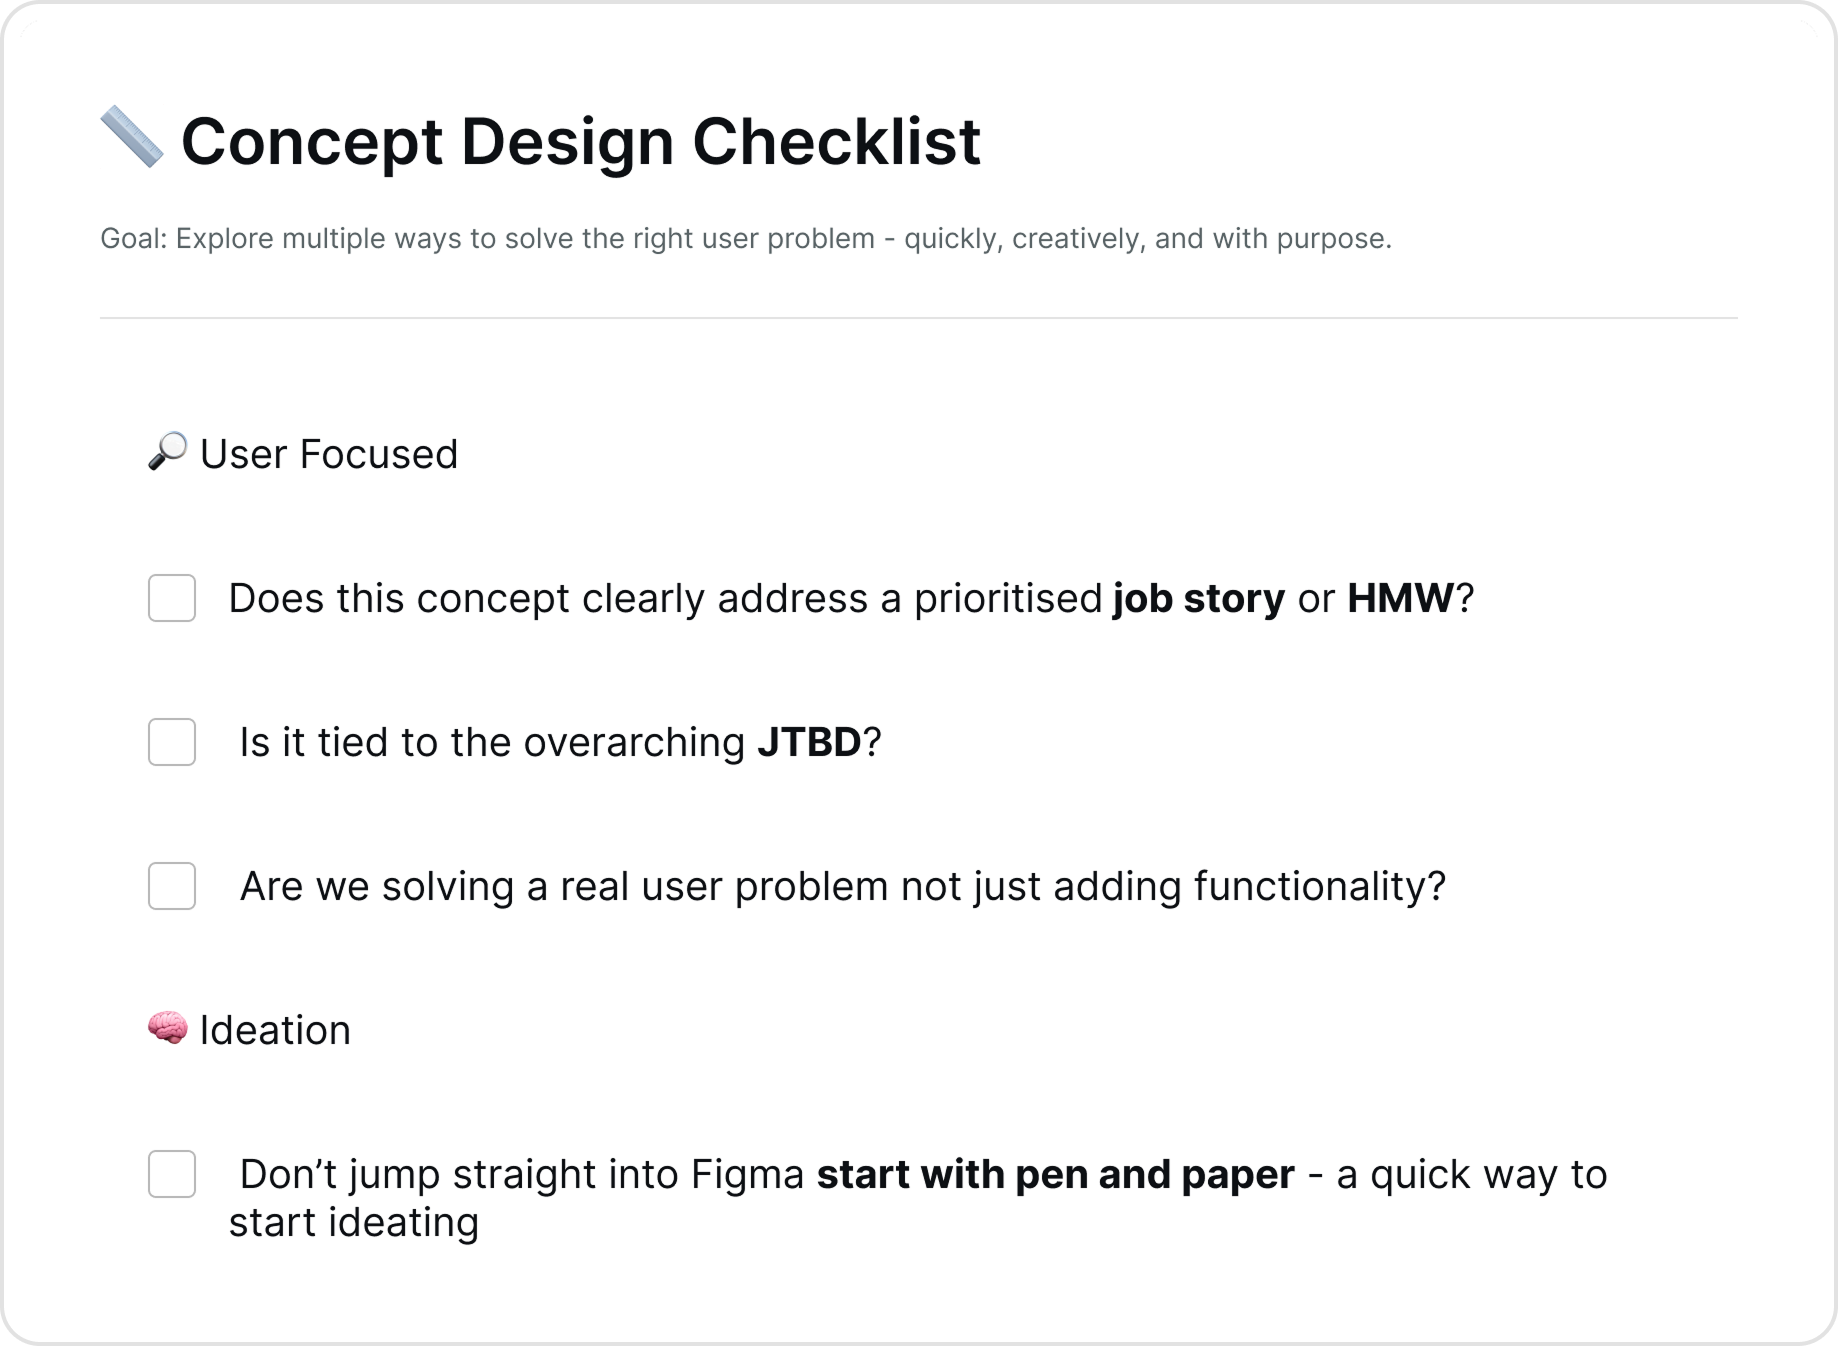Click the horizontal divider under the goal
The height and width of the screenshot is (1346, 1838).
click(x=919, y=318)
